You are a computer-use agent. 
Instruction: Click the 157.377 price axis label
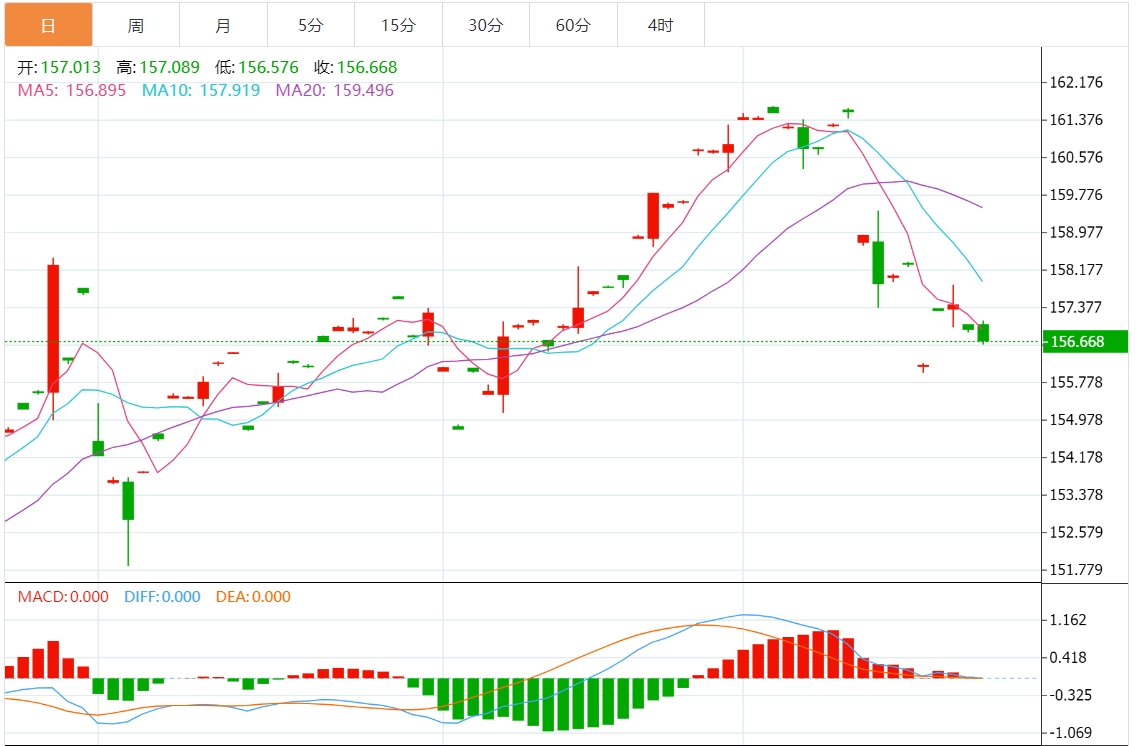1076,307
